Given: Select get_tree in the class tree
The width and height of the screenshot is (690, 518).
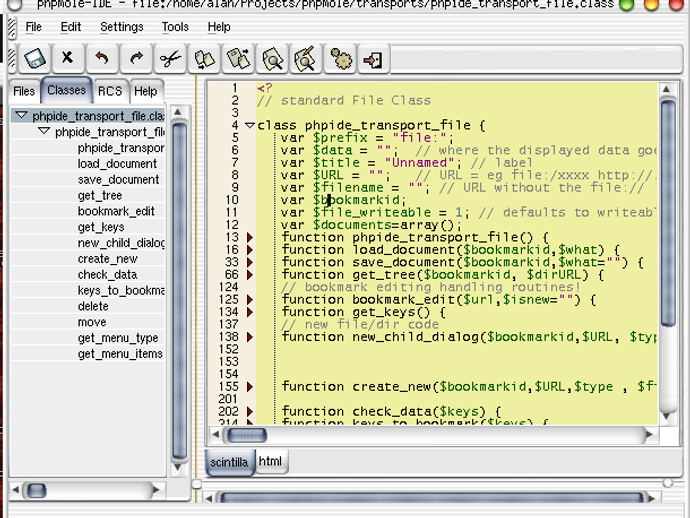Looking at the screenshot, I should coord(100,195).
